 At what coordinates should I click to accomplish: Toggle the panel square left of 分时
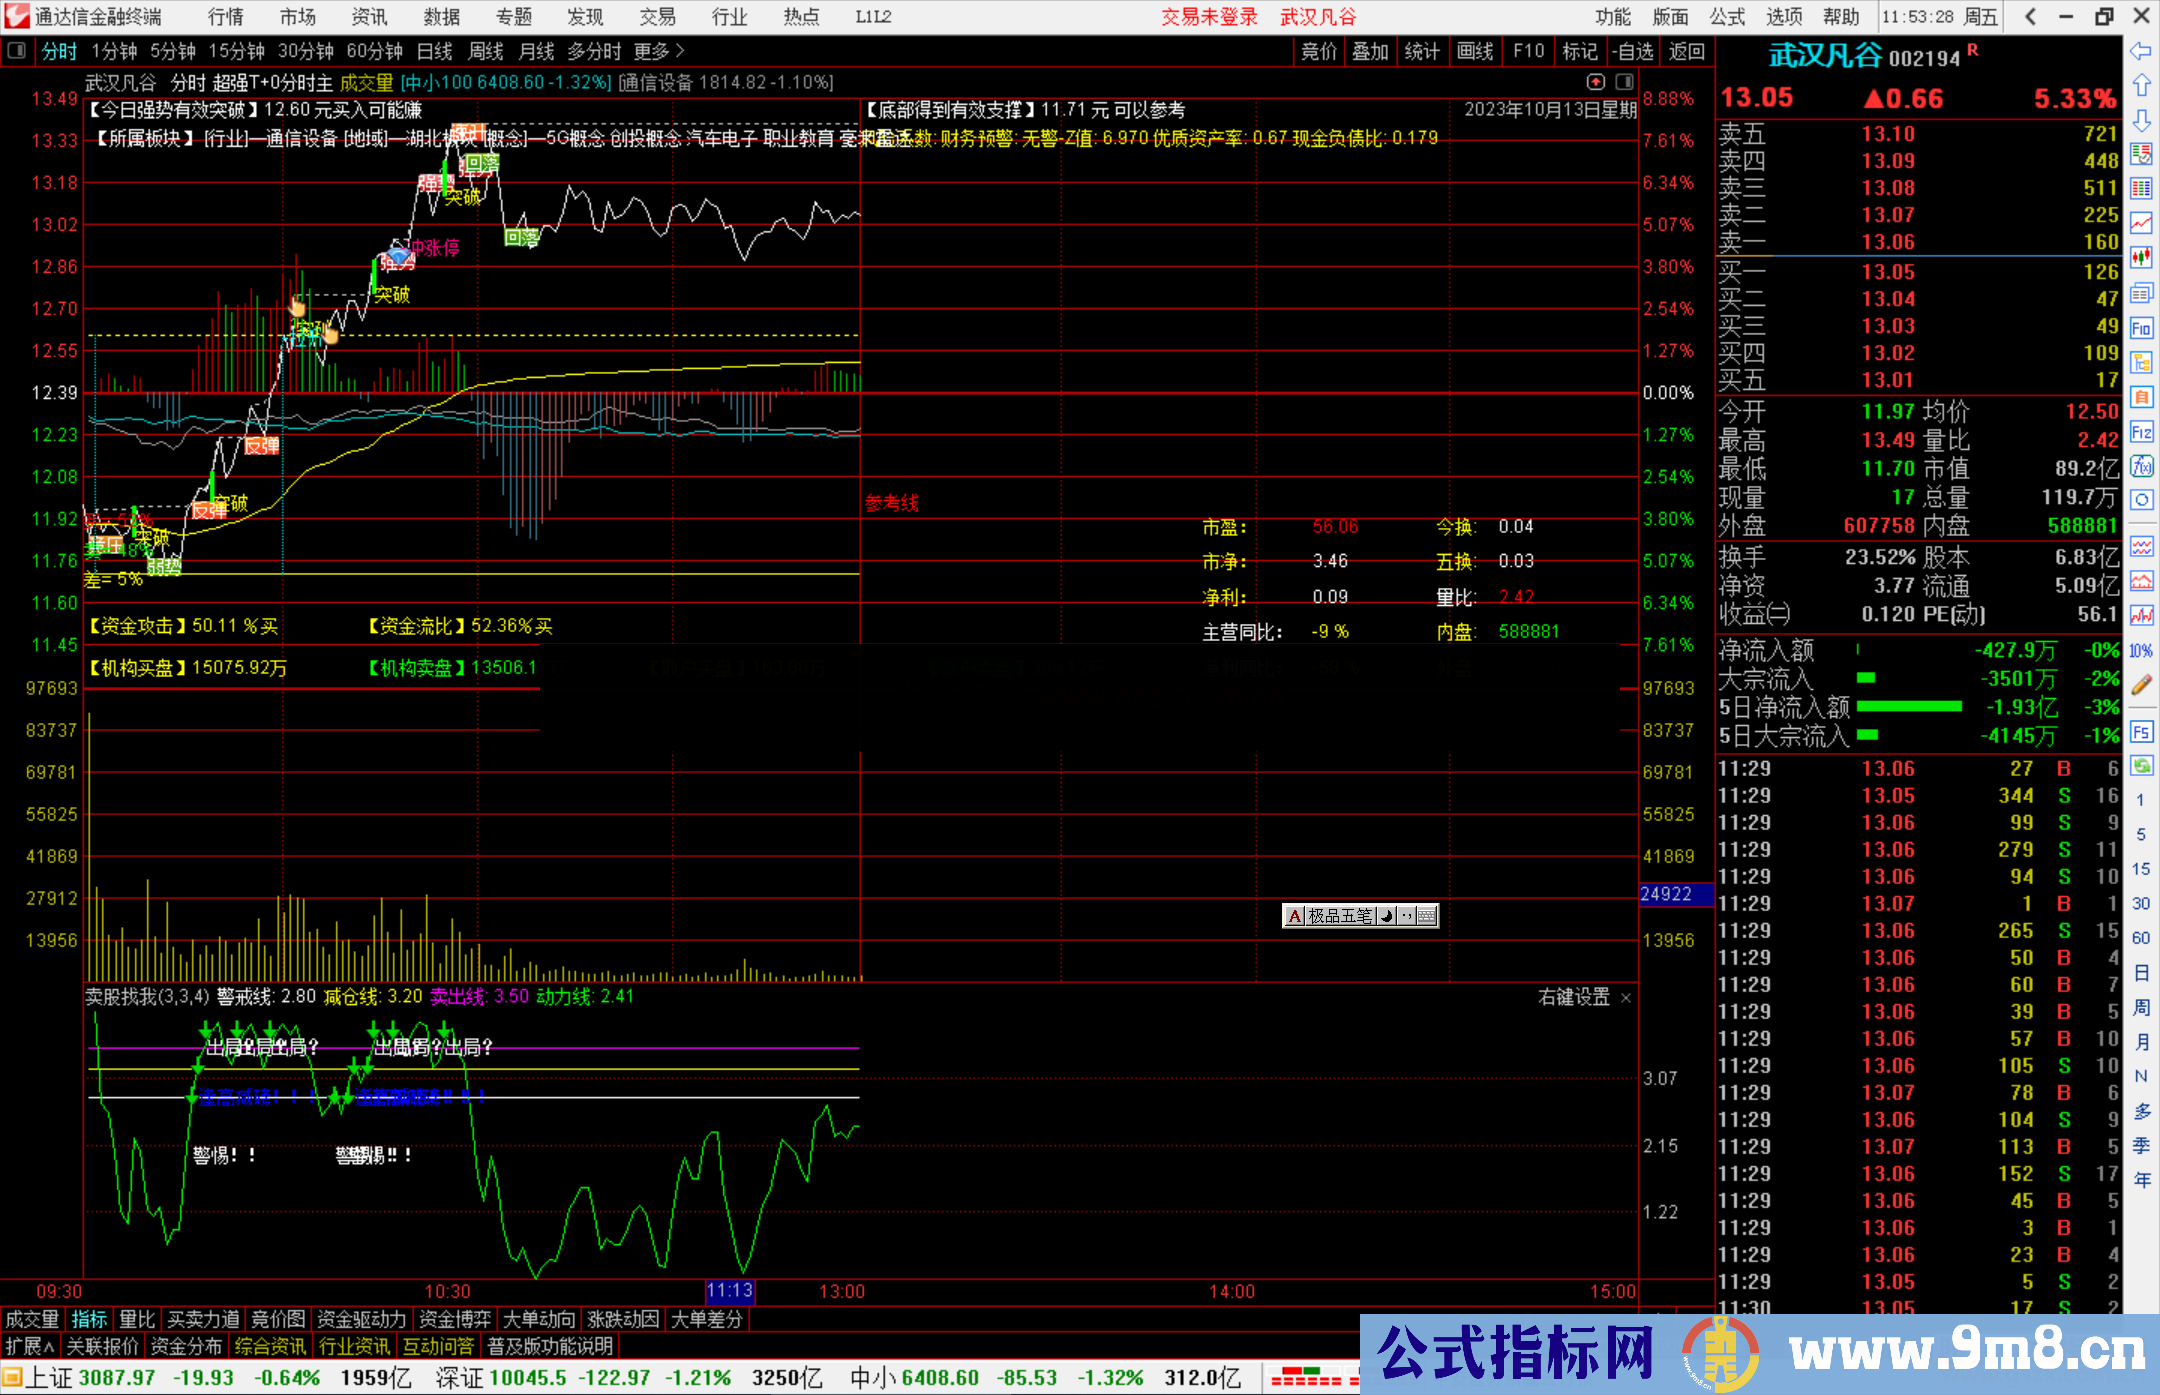[17, 51]
